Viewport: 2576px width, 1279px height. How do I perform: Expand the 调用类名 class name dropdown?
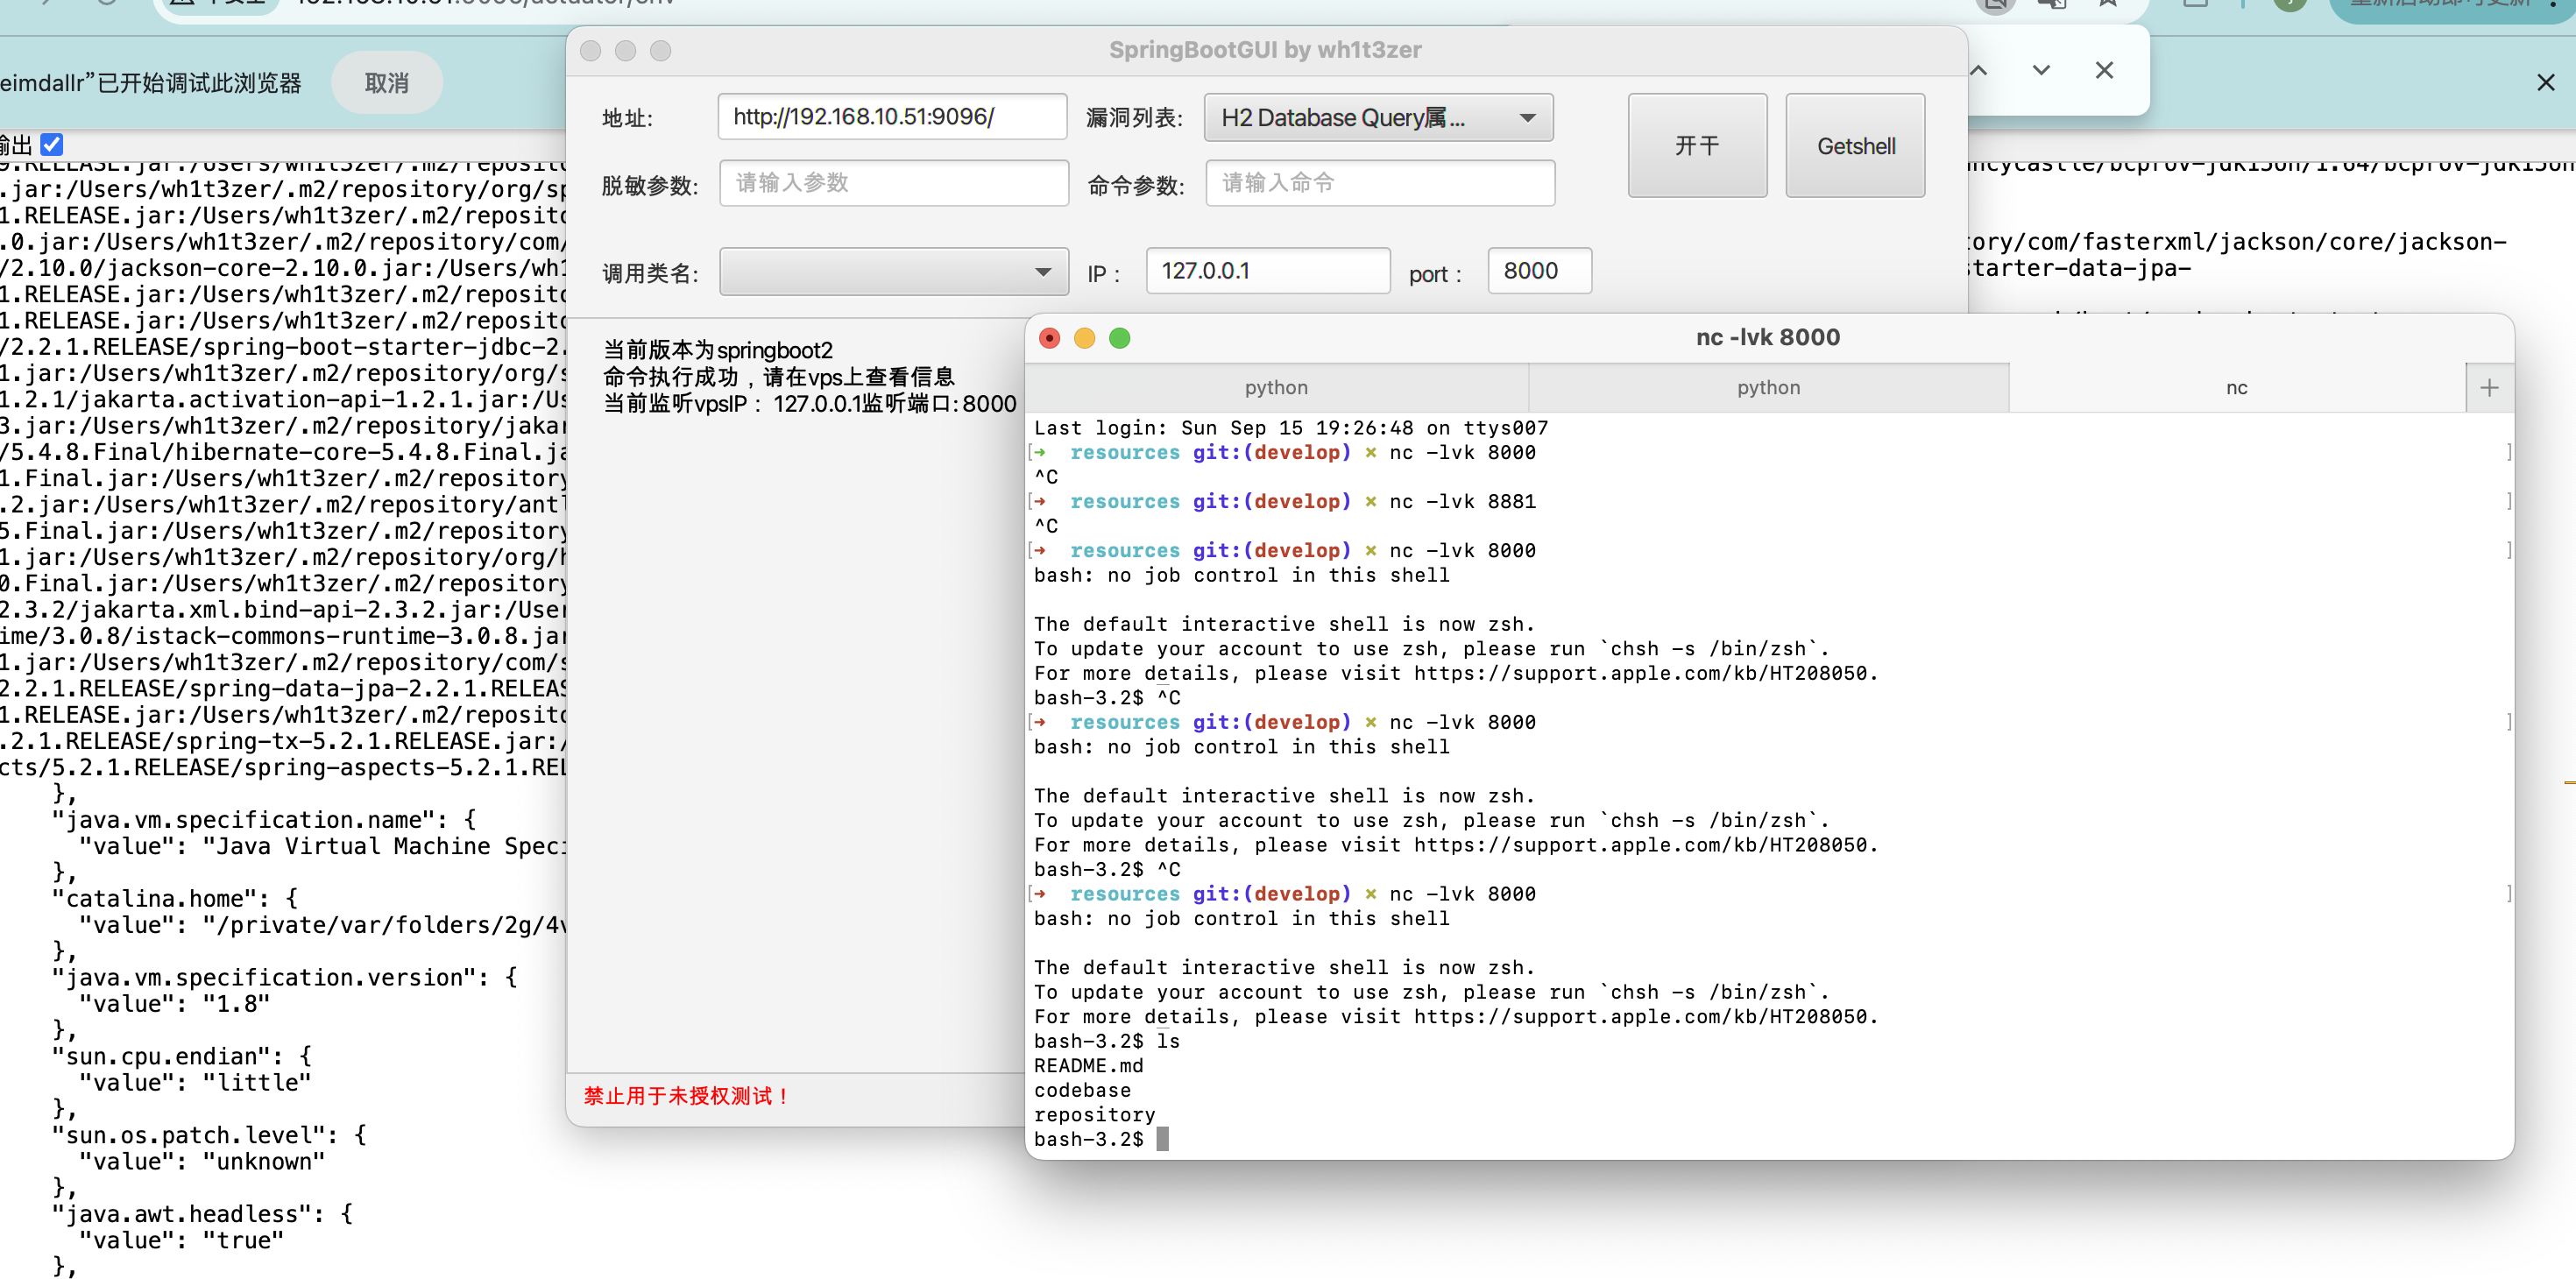[x=894, y=272]
